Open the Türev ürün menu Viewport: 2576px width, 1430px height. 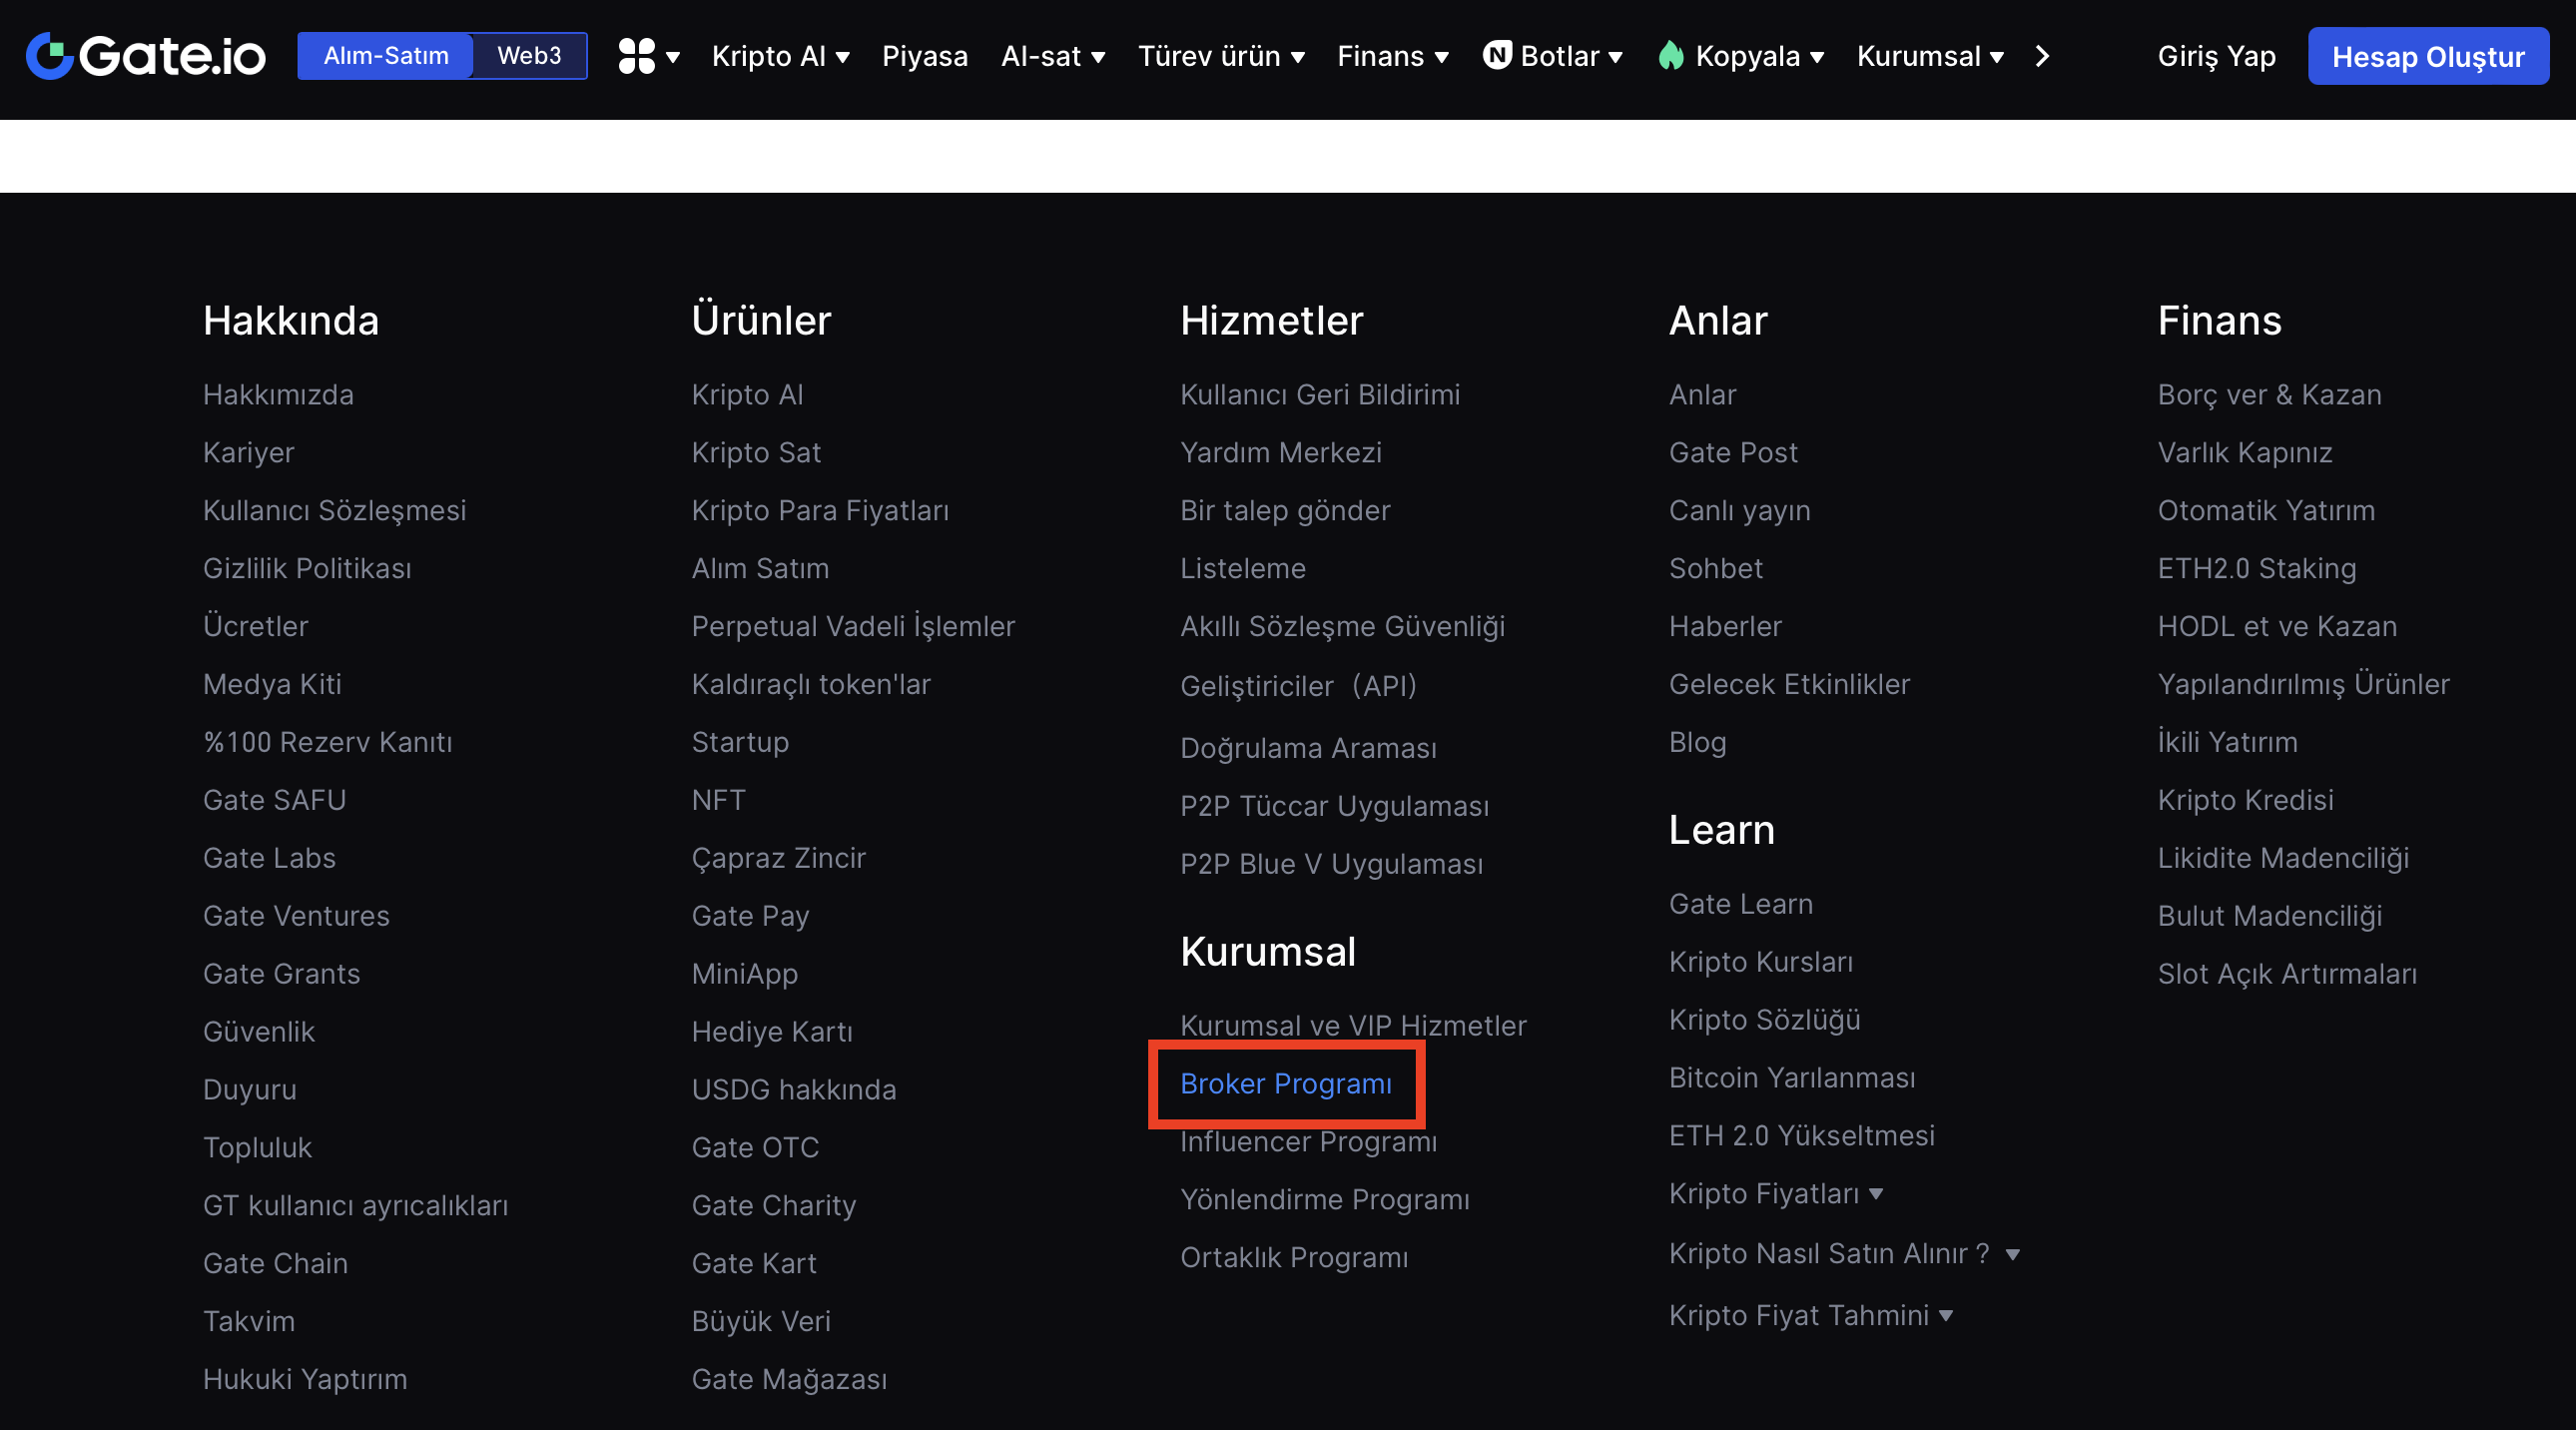click(x=1221, y=56)
